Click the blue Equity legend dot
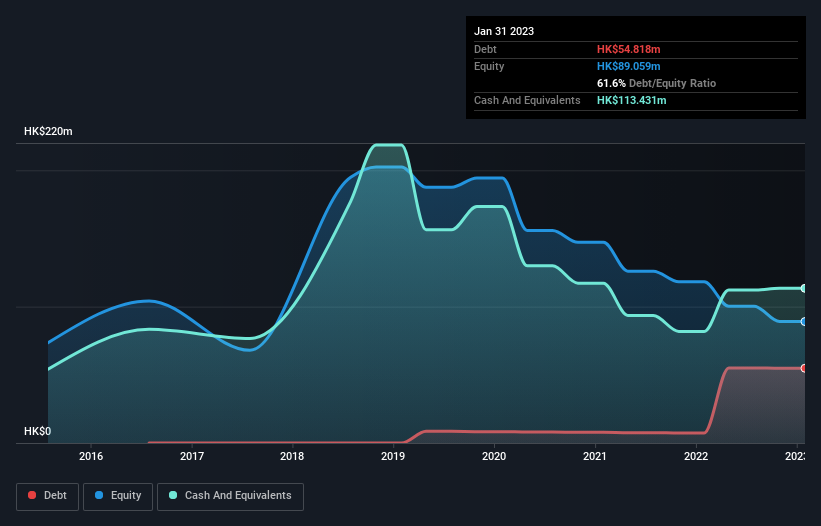The width and height of the screenshot is (821, 526). tap(99, 495)
